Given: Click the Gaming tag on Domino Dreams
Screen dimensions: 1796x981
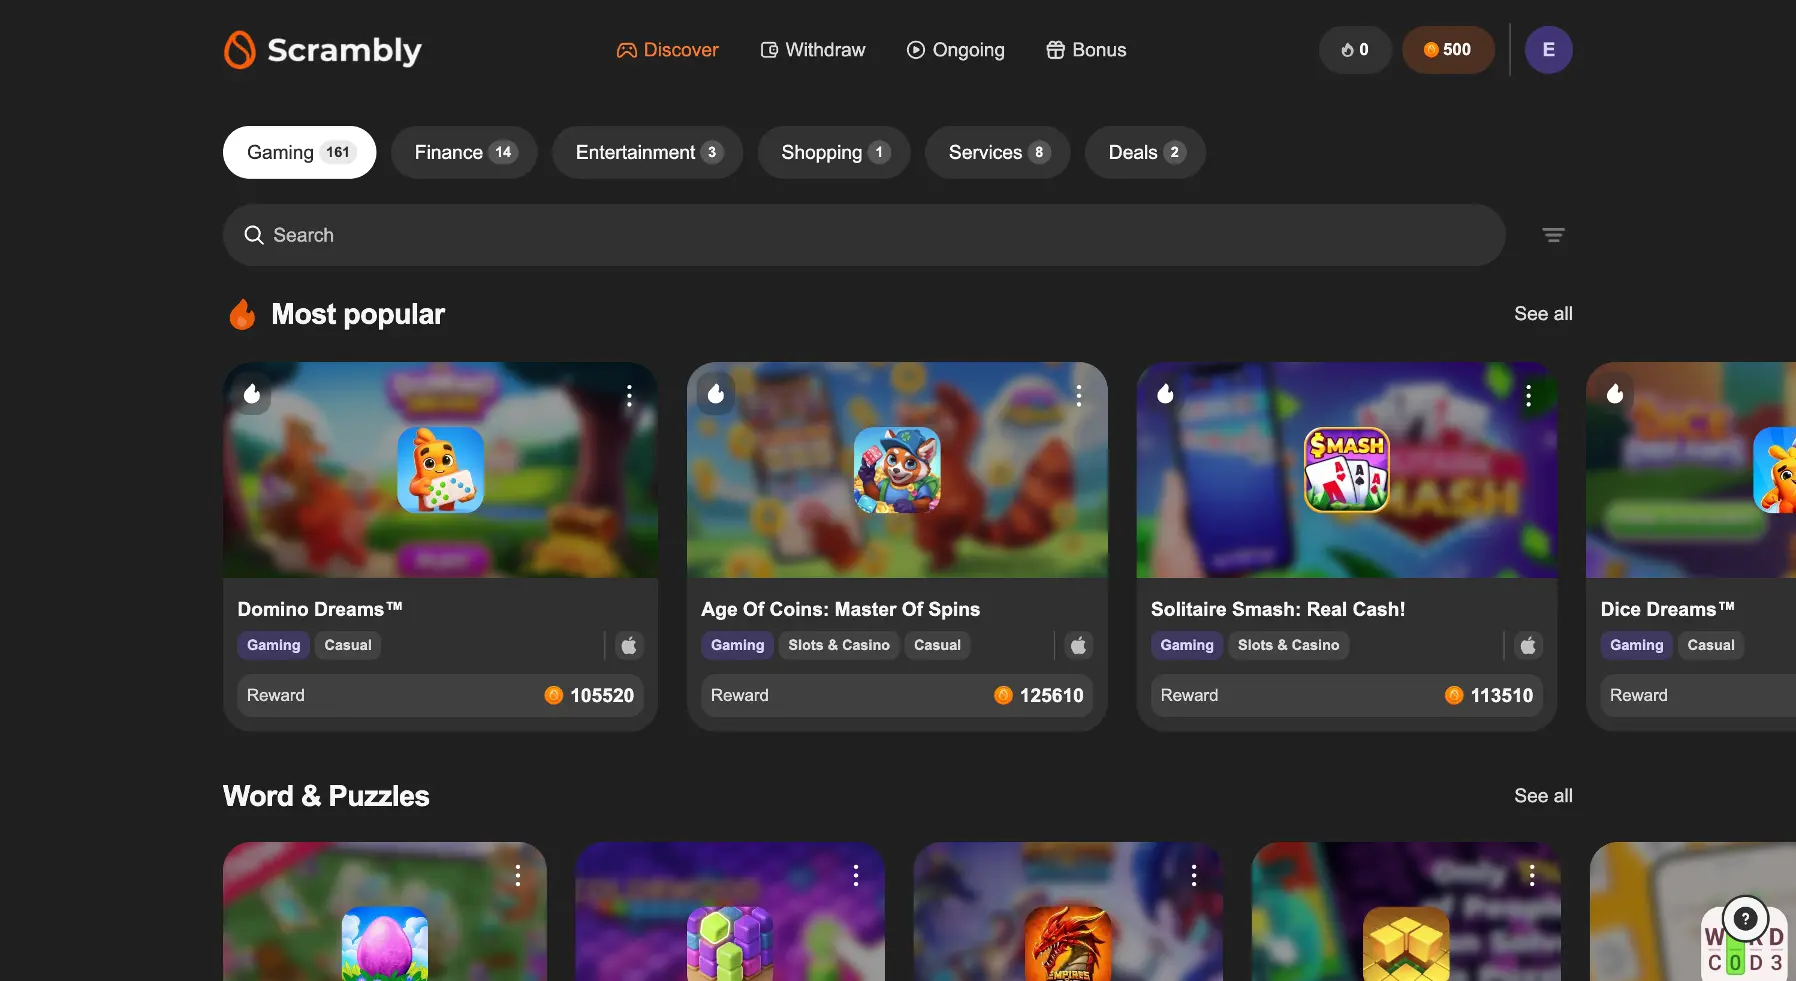Looking at the screenshot, I should point(274,645).
